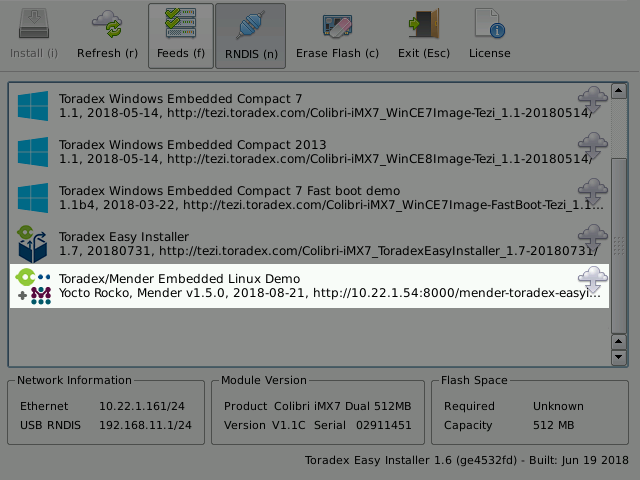The image size is (640, 480).
Task: Toggle the RNDIS (n) button
Action: click(x=251, y=36)
